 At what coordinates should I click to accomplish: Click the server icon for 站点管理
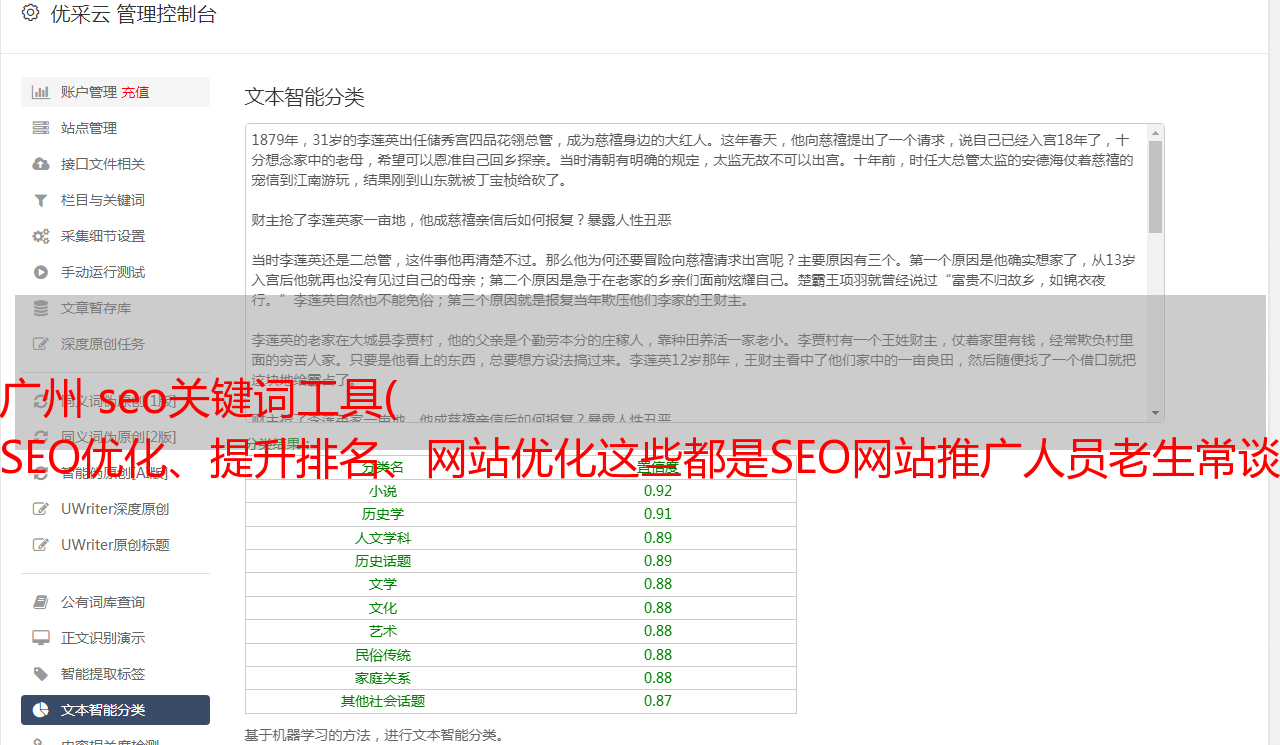pyautogui.click(x=41, y=128)
